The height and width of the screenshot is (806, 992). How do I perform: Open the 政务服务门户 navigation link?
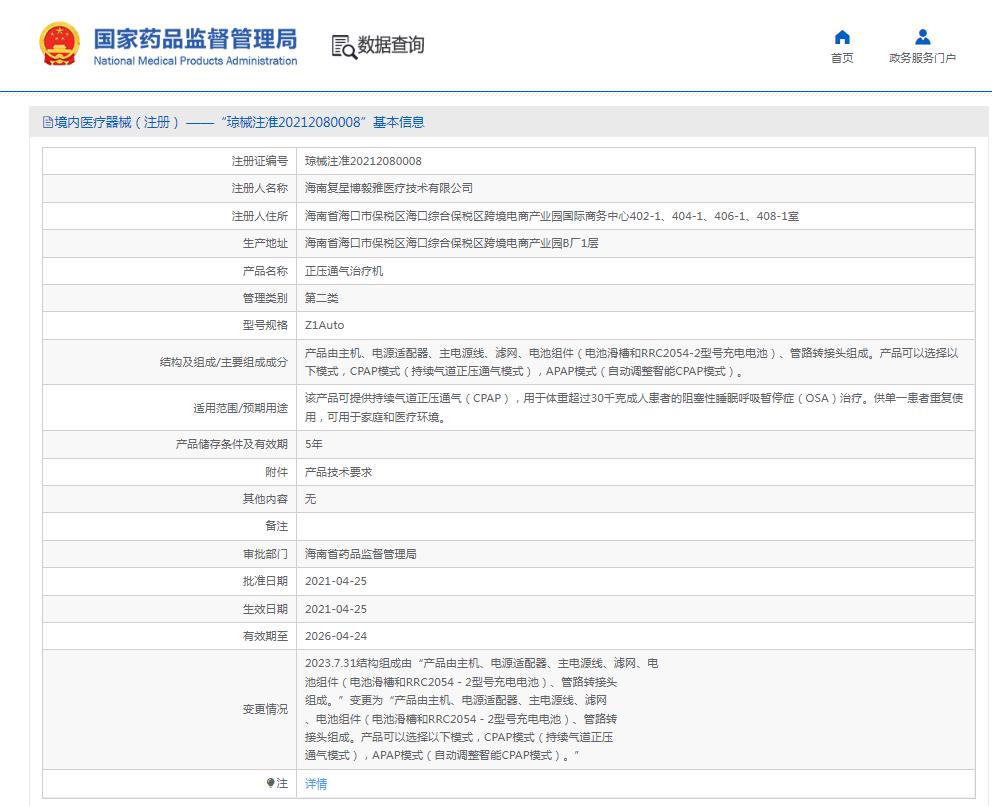(x=922, y=58)
